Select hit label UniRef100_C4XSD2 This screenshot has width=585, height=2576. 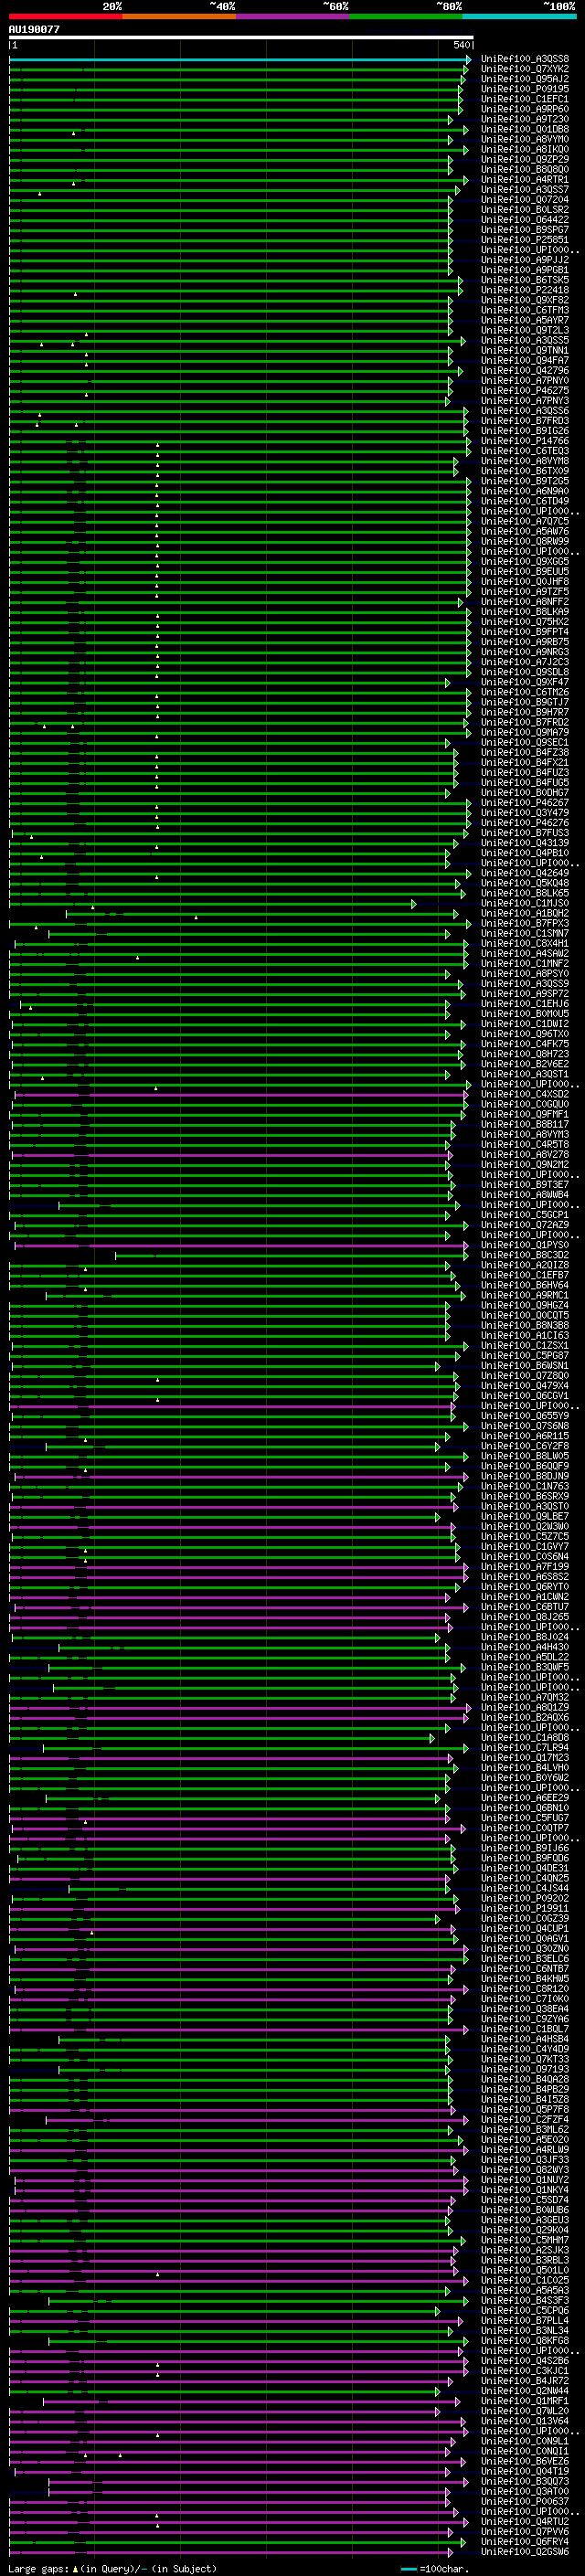pos(525,1094)
